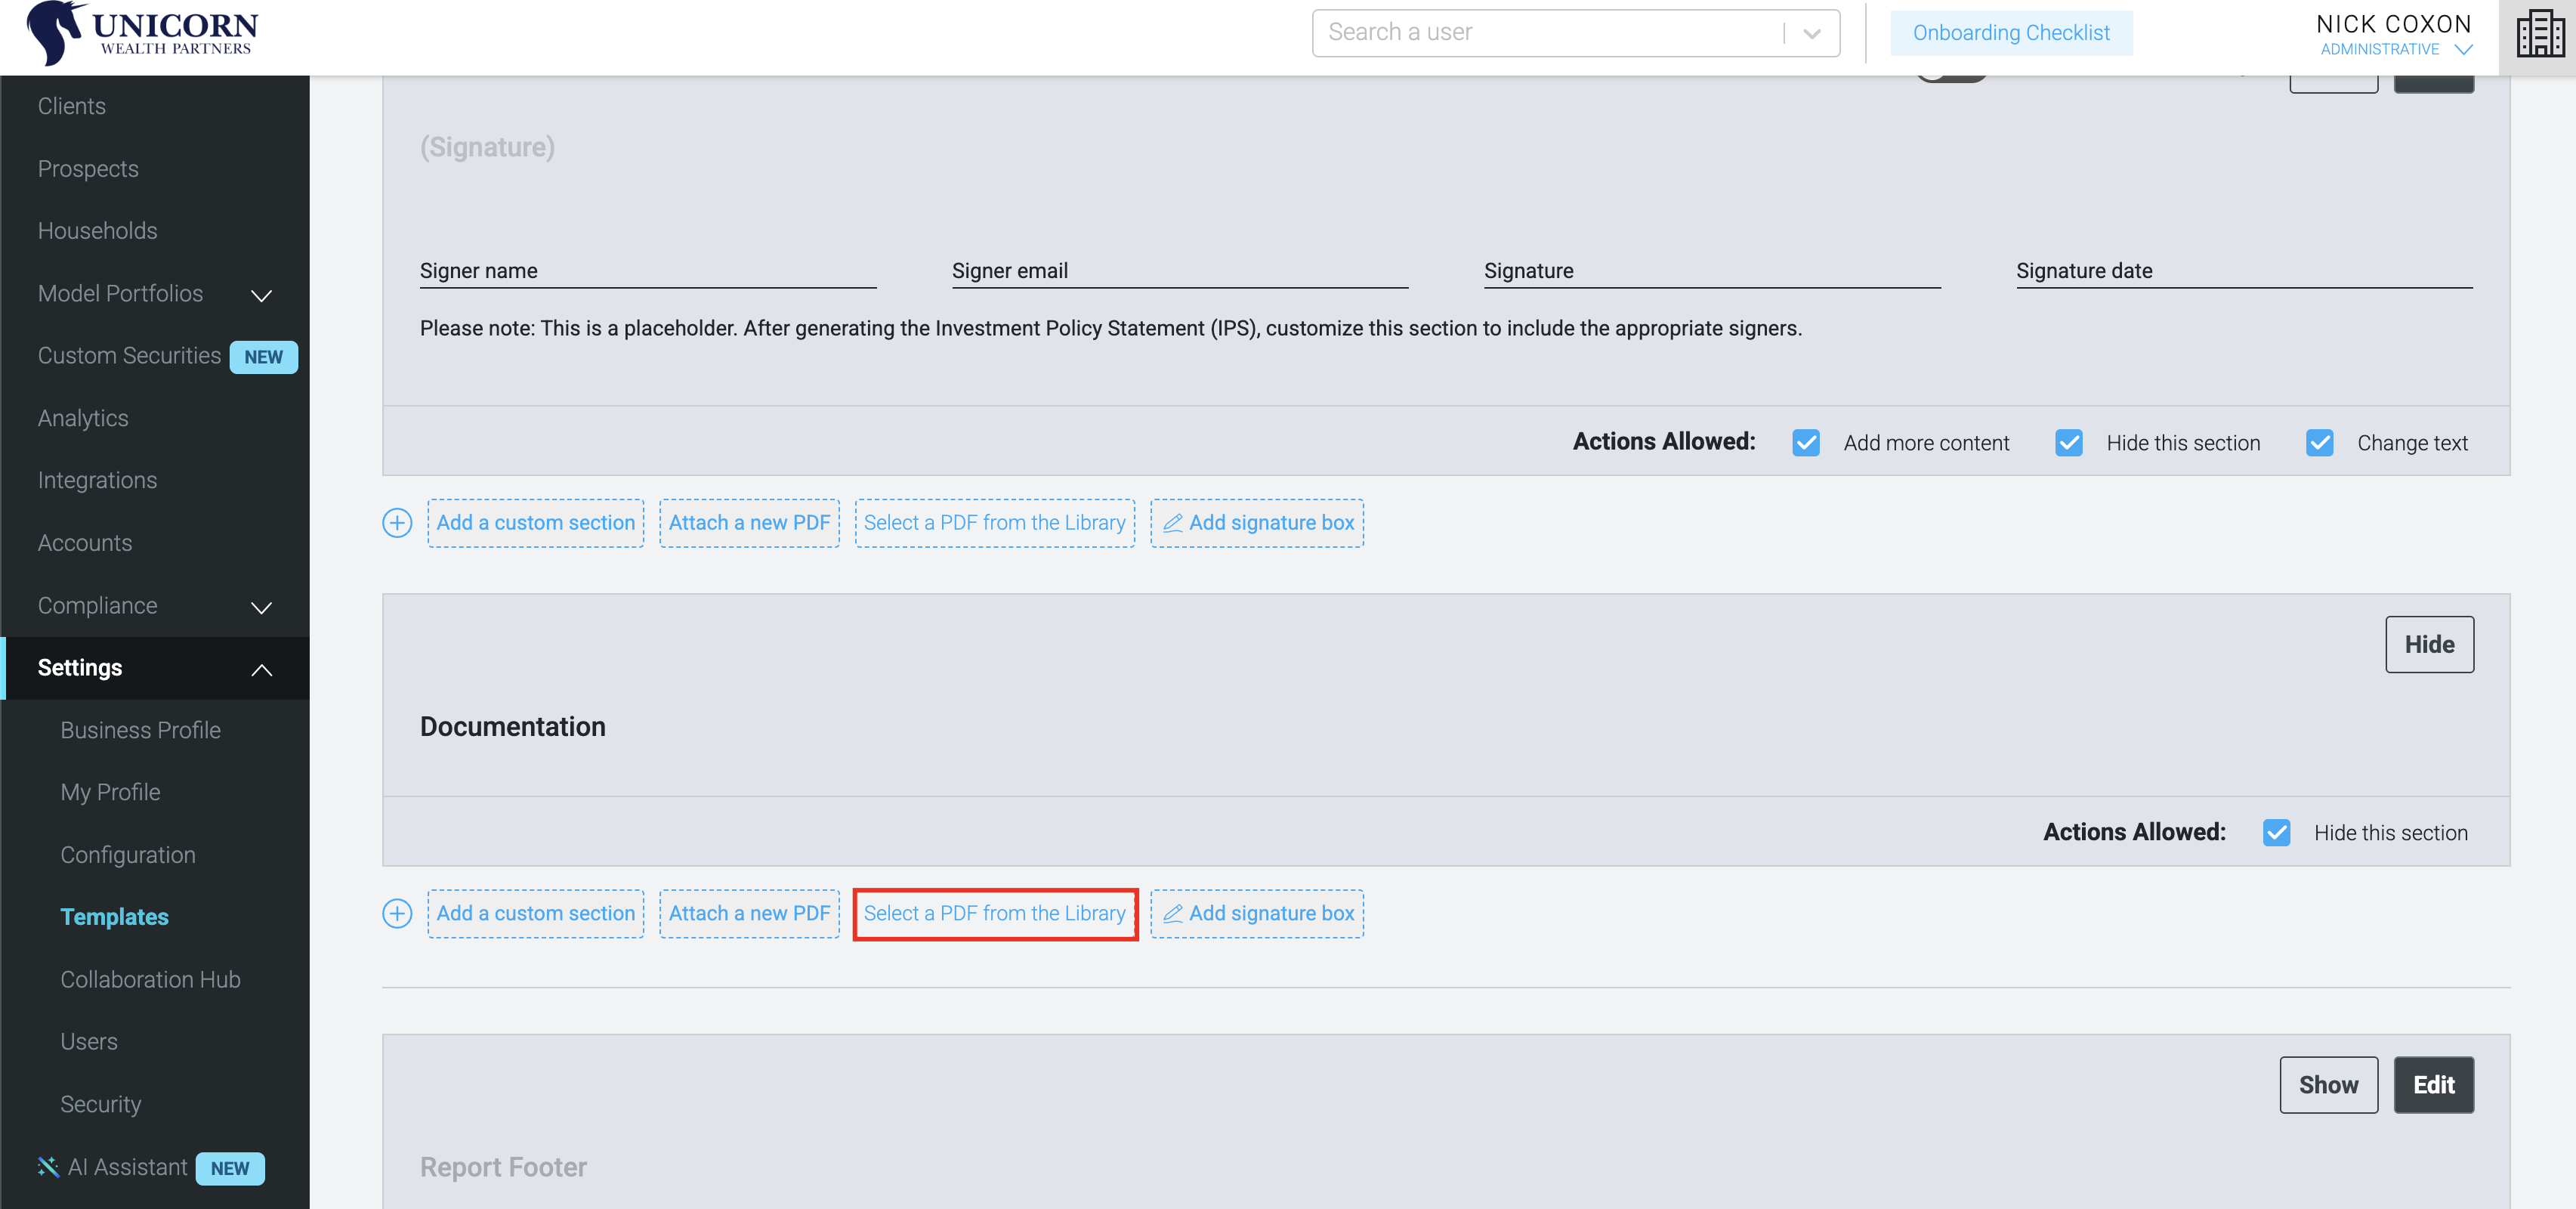Edit the Report Footer section
The width and height of the screenshot is (2576, 1209).
click(x=2433, y=1085)
